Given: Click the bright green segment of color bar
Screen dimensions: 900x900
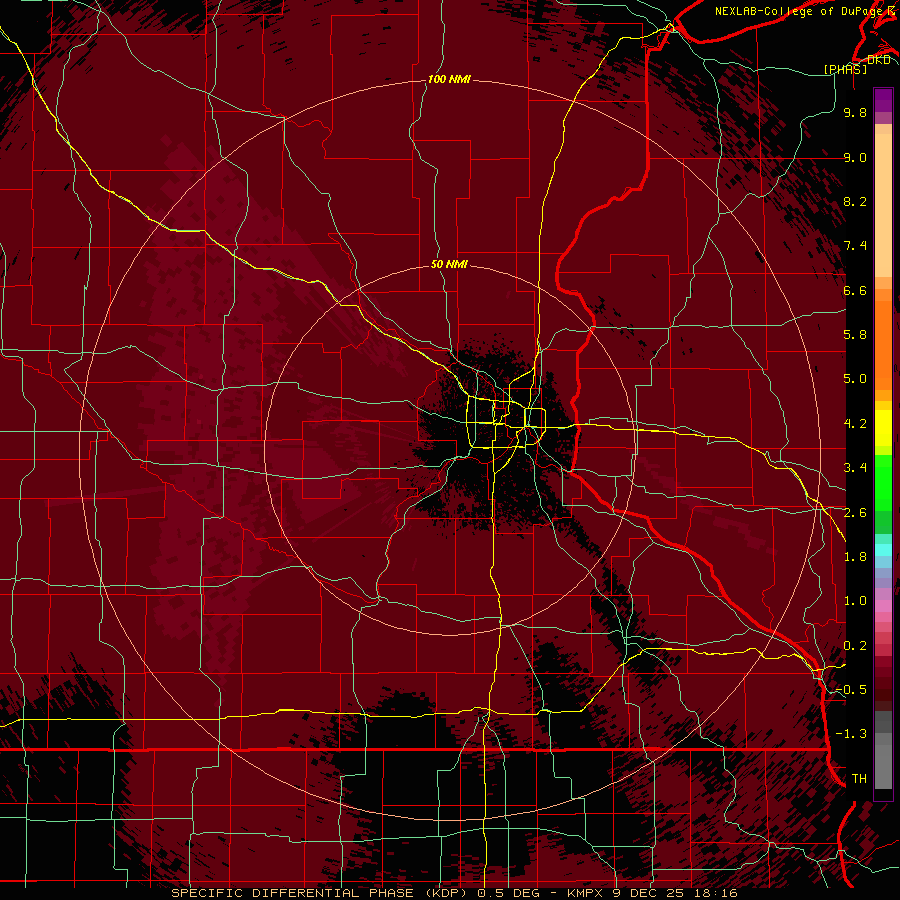Looking at the screenshot, I should point(883,482).
